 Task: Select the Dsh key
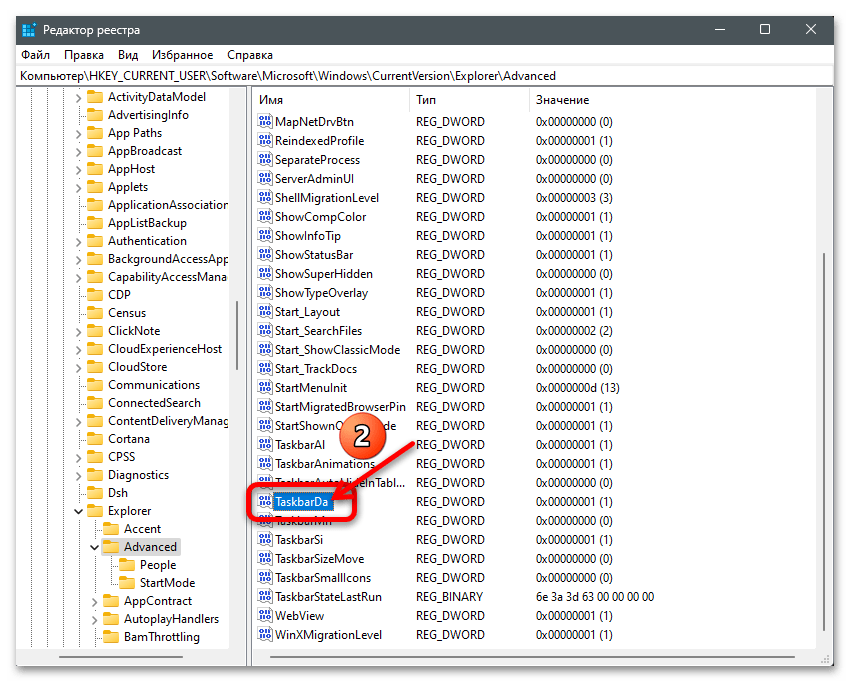tap(118, 492)
